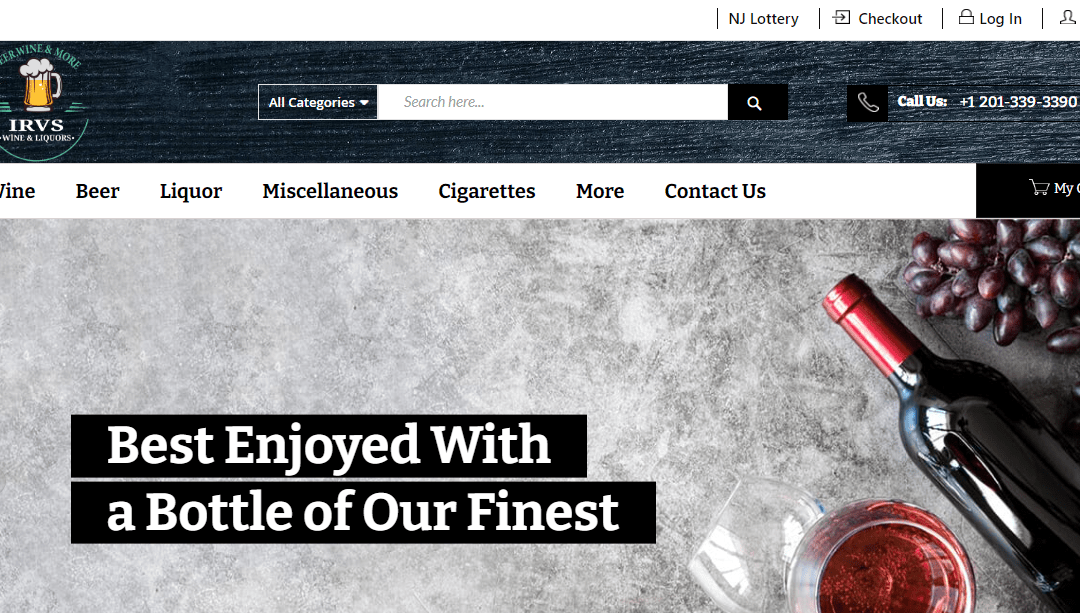
Task: Open the NJ Lottery link
Action: point(763,19)
